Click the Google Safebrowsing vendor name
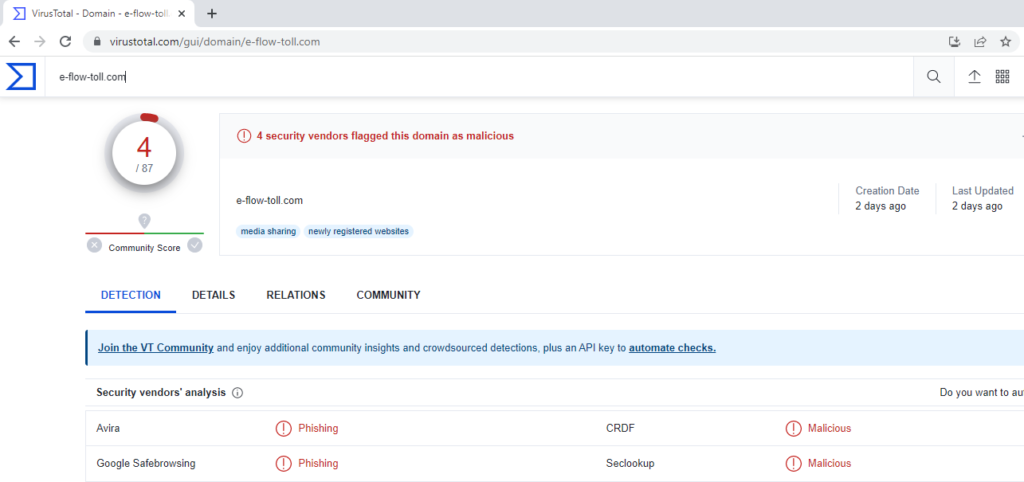This screenshot has width=1024, height=482. (146, 464)
